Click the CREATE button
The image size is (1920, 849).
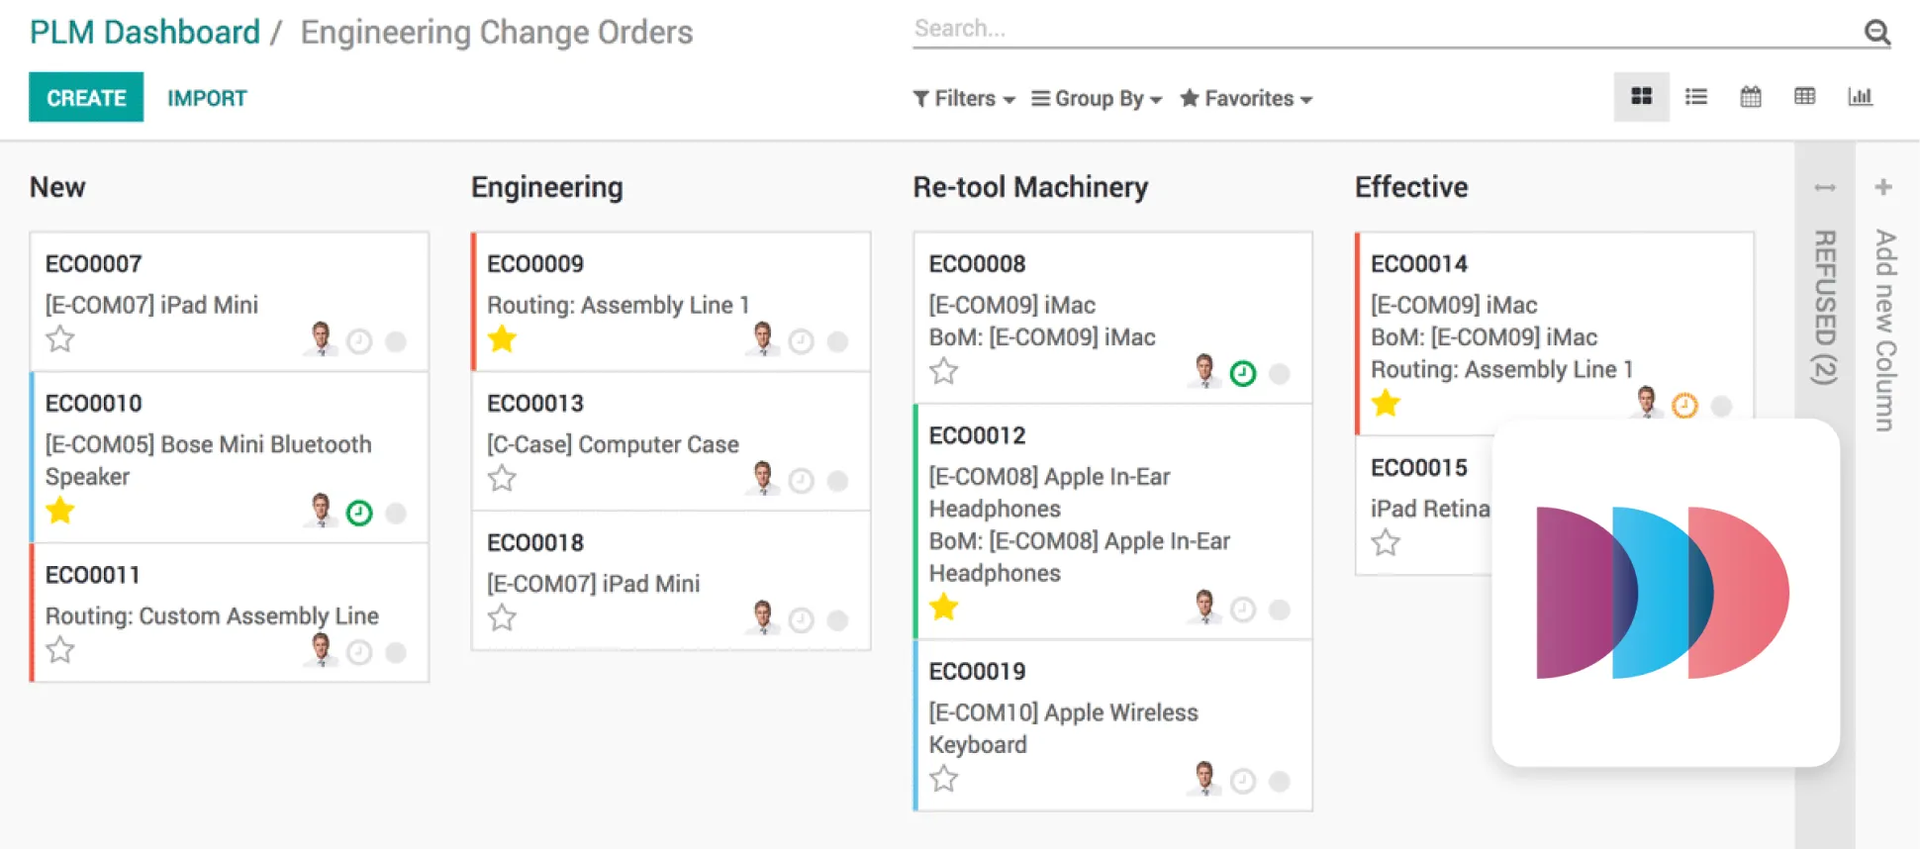tap(86, 97)
